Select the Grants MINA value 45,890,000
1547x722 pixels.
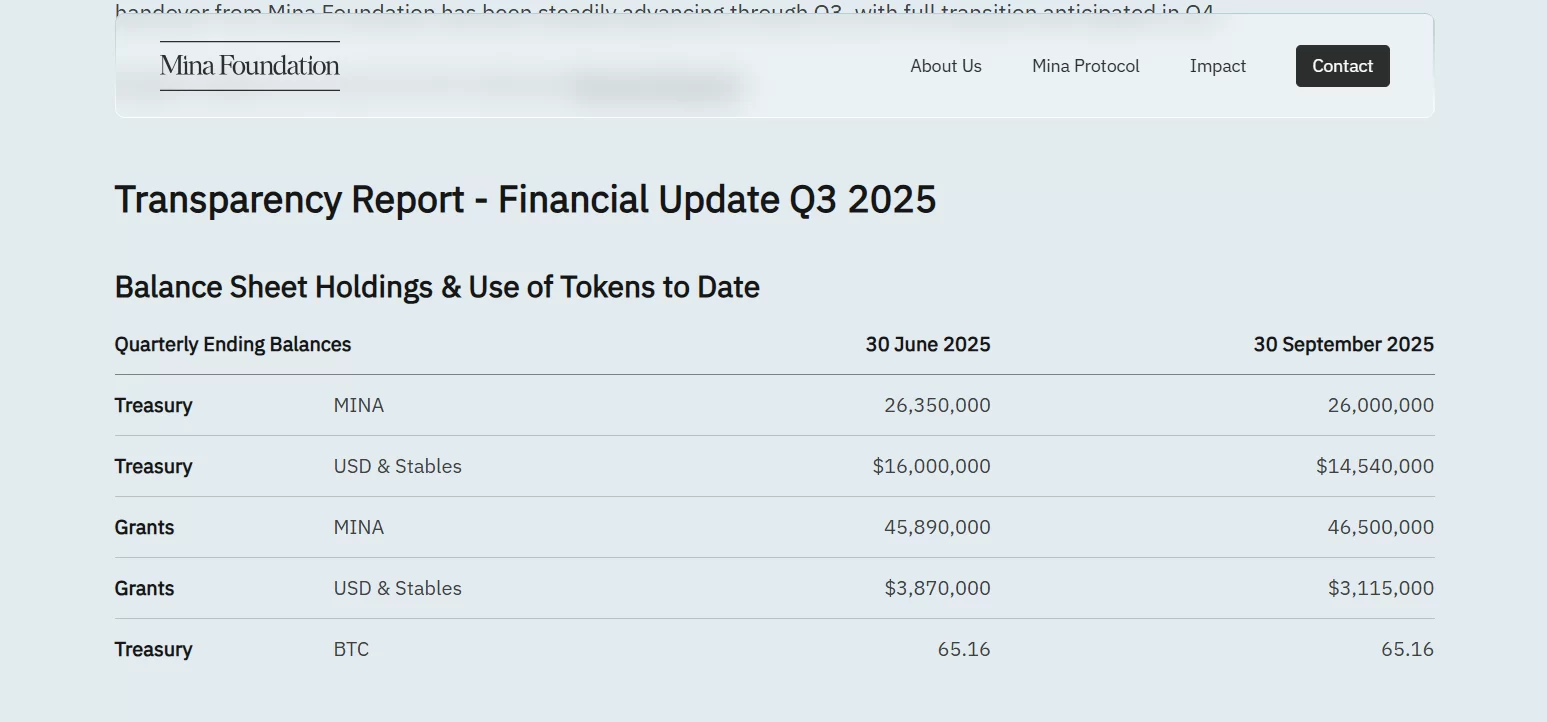click(937, 528)
